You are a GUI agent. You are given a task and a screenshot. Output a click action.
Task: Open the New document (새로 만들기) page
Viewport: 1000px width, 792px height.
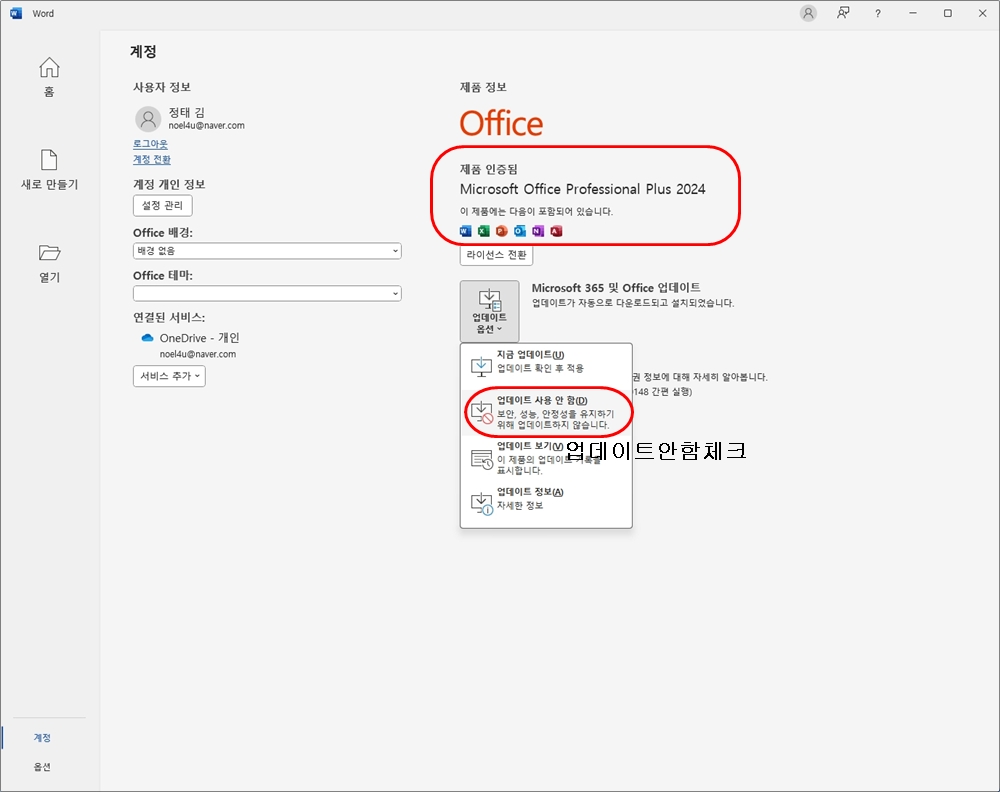coord(49,161)
